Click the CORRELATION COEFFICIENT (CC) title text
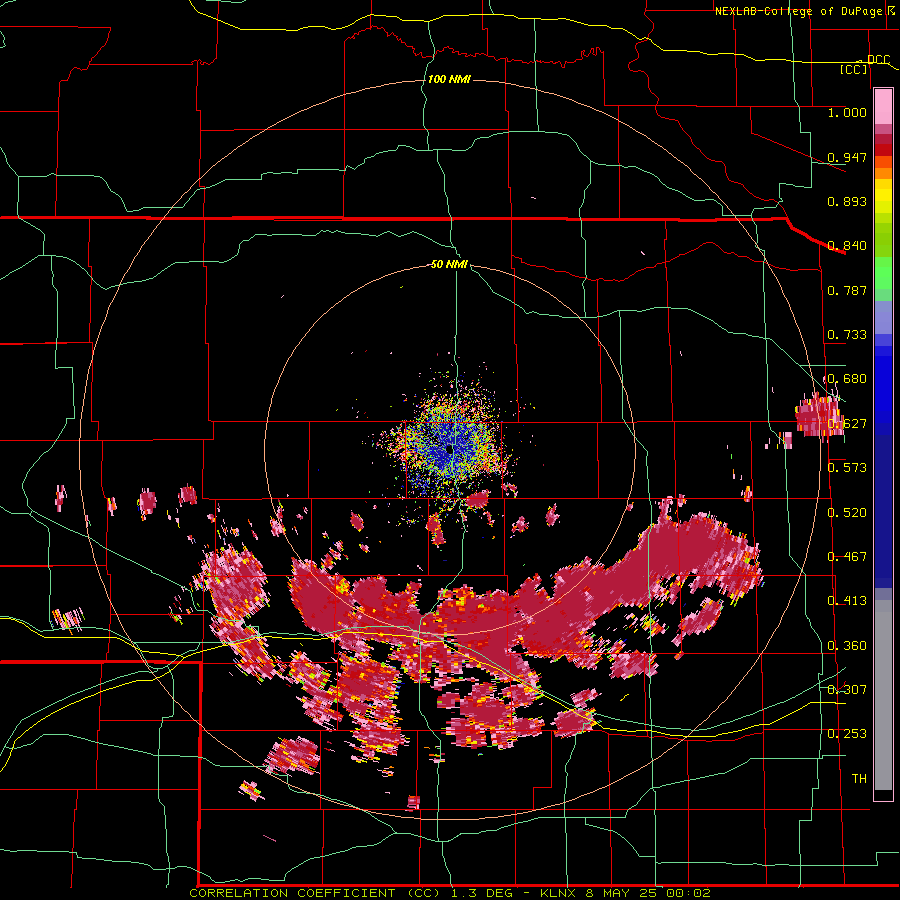This screenshot has width=900, height=900. [x=315, y=893]
